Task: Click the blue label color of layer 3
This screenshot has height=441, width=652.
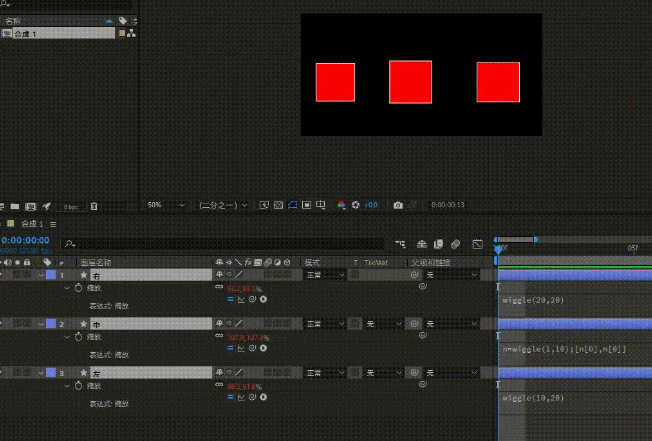Action: pyautogui.click(x=51, y=373)
